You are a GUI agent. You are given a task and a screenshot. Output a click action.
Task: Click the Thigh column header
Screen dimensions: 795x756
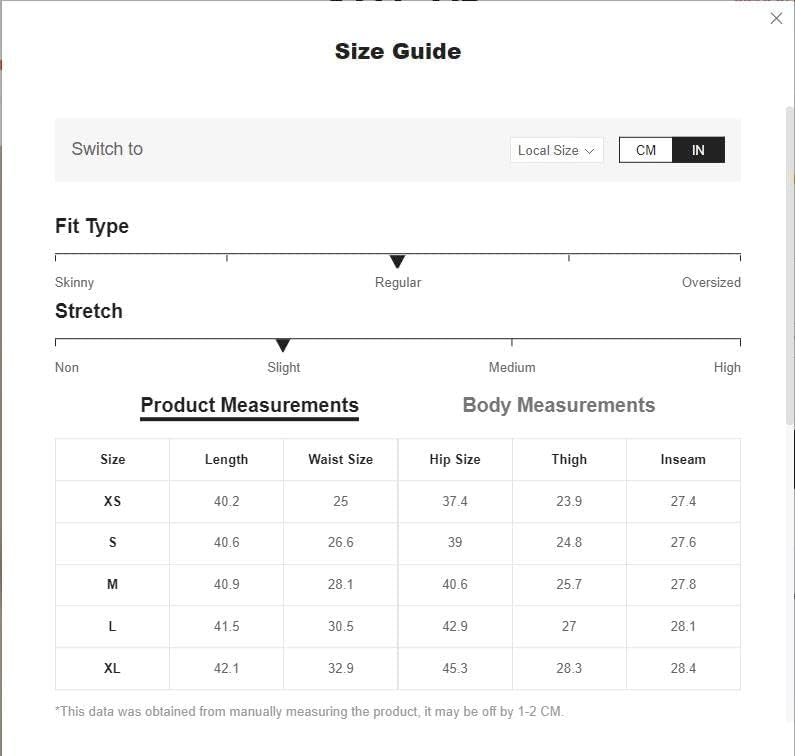(x=569, y=459)
